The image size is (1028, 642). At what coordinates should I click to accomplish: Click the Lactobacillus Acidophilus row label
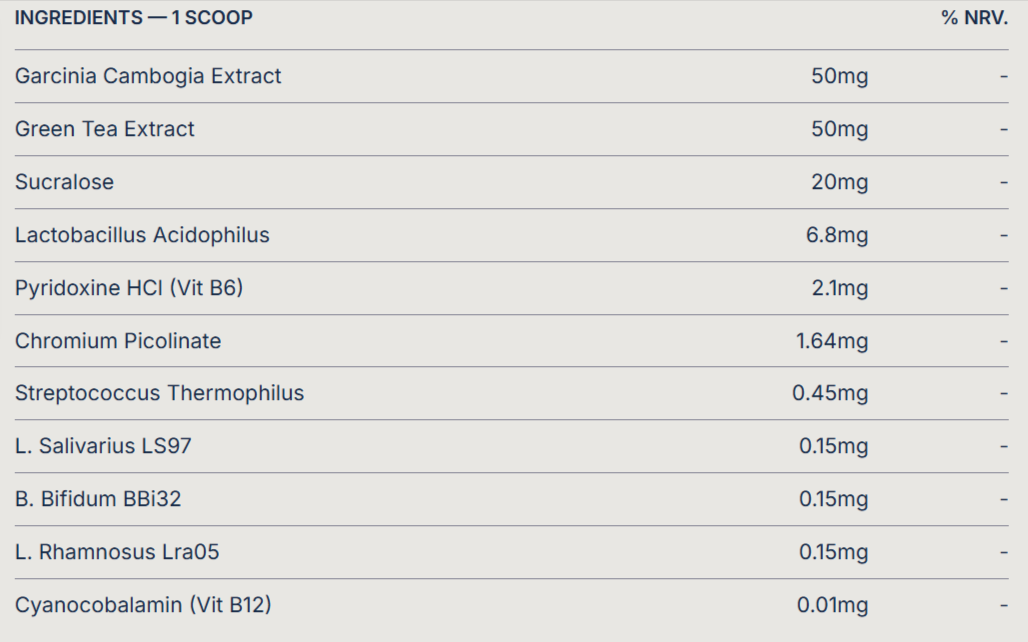pyautogui.click(x=142, y=235)
